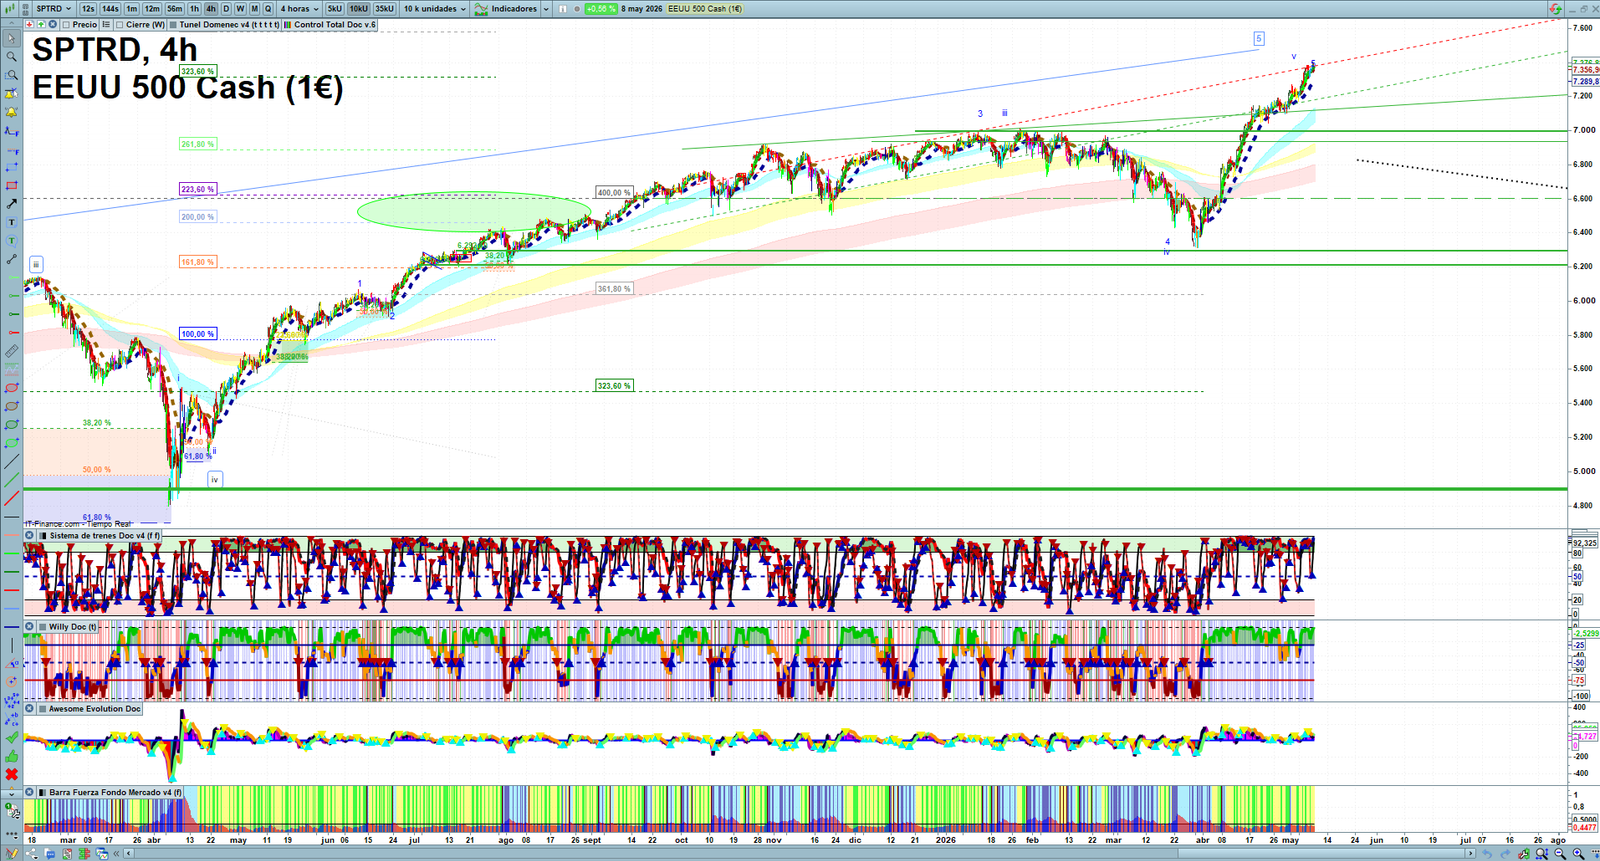This screenshot has height=861, width=1600.
Task: Open the SPTRD symbol dropdown
Action: [x=53, y=9]
